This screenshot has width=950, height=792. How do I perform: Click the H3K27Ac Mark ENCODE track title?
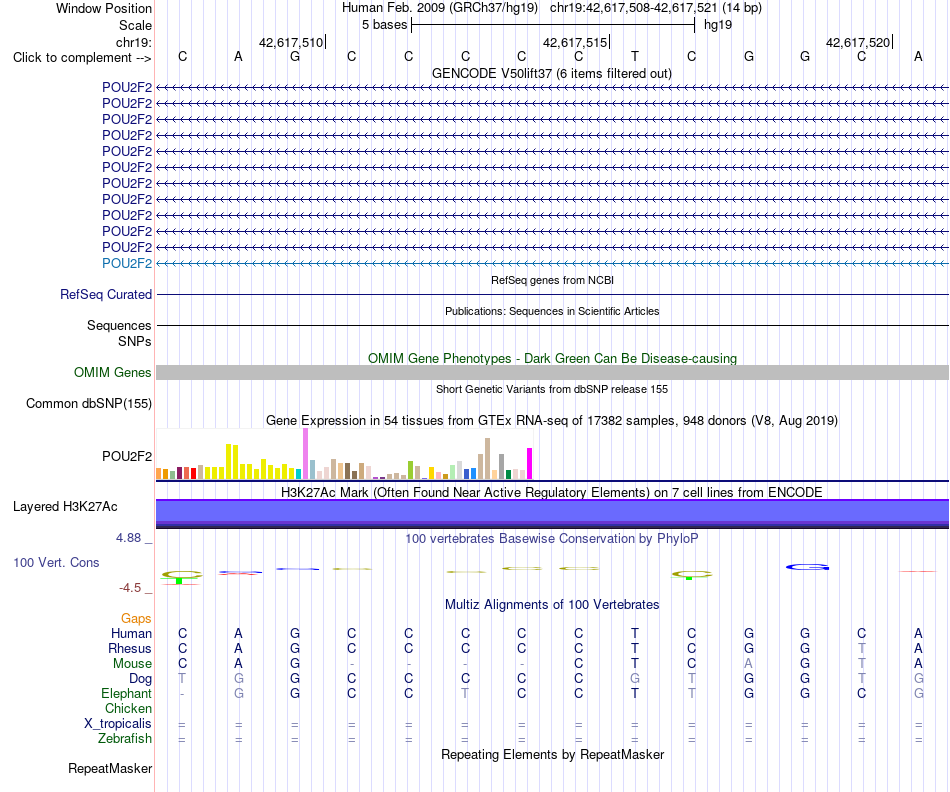(552, 492)
